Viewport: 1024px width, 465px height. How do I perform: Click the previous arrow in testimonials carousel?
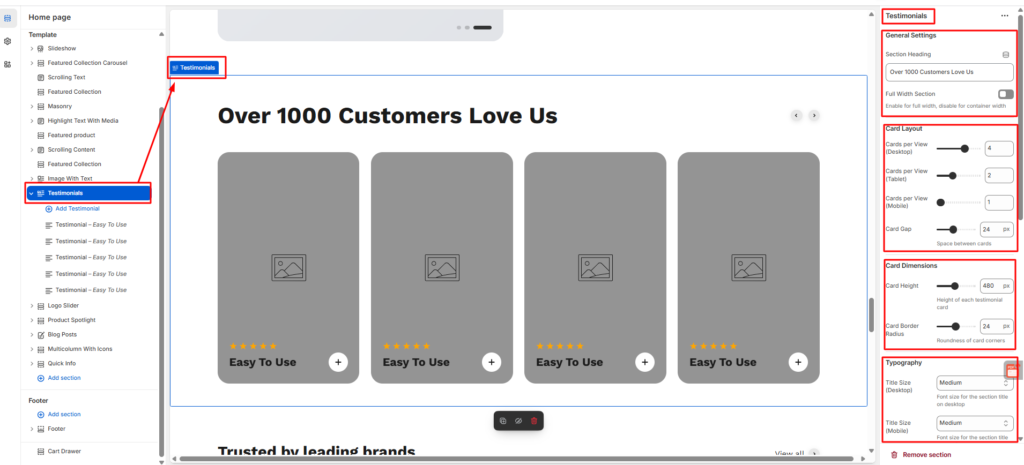point(797,116)
